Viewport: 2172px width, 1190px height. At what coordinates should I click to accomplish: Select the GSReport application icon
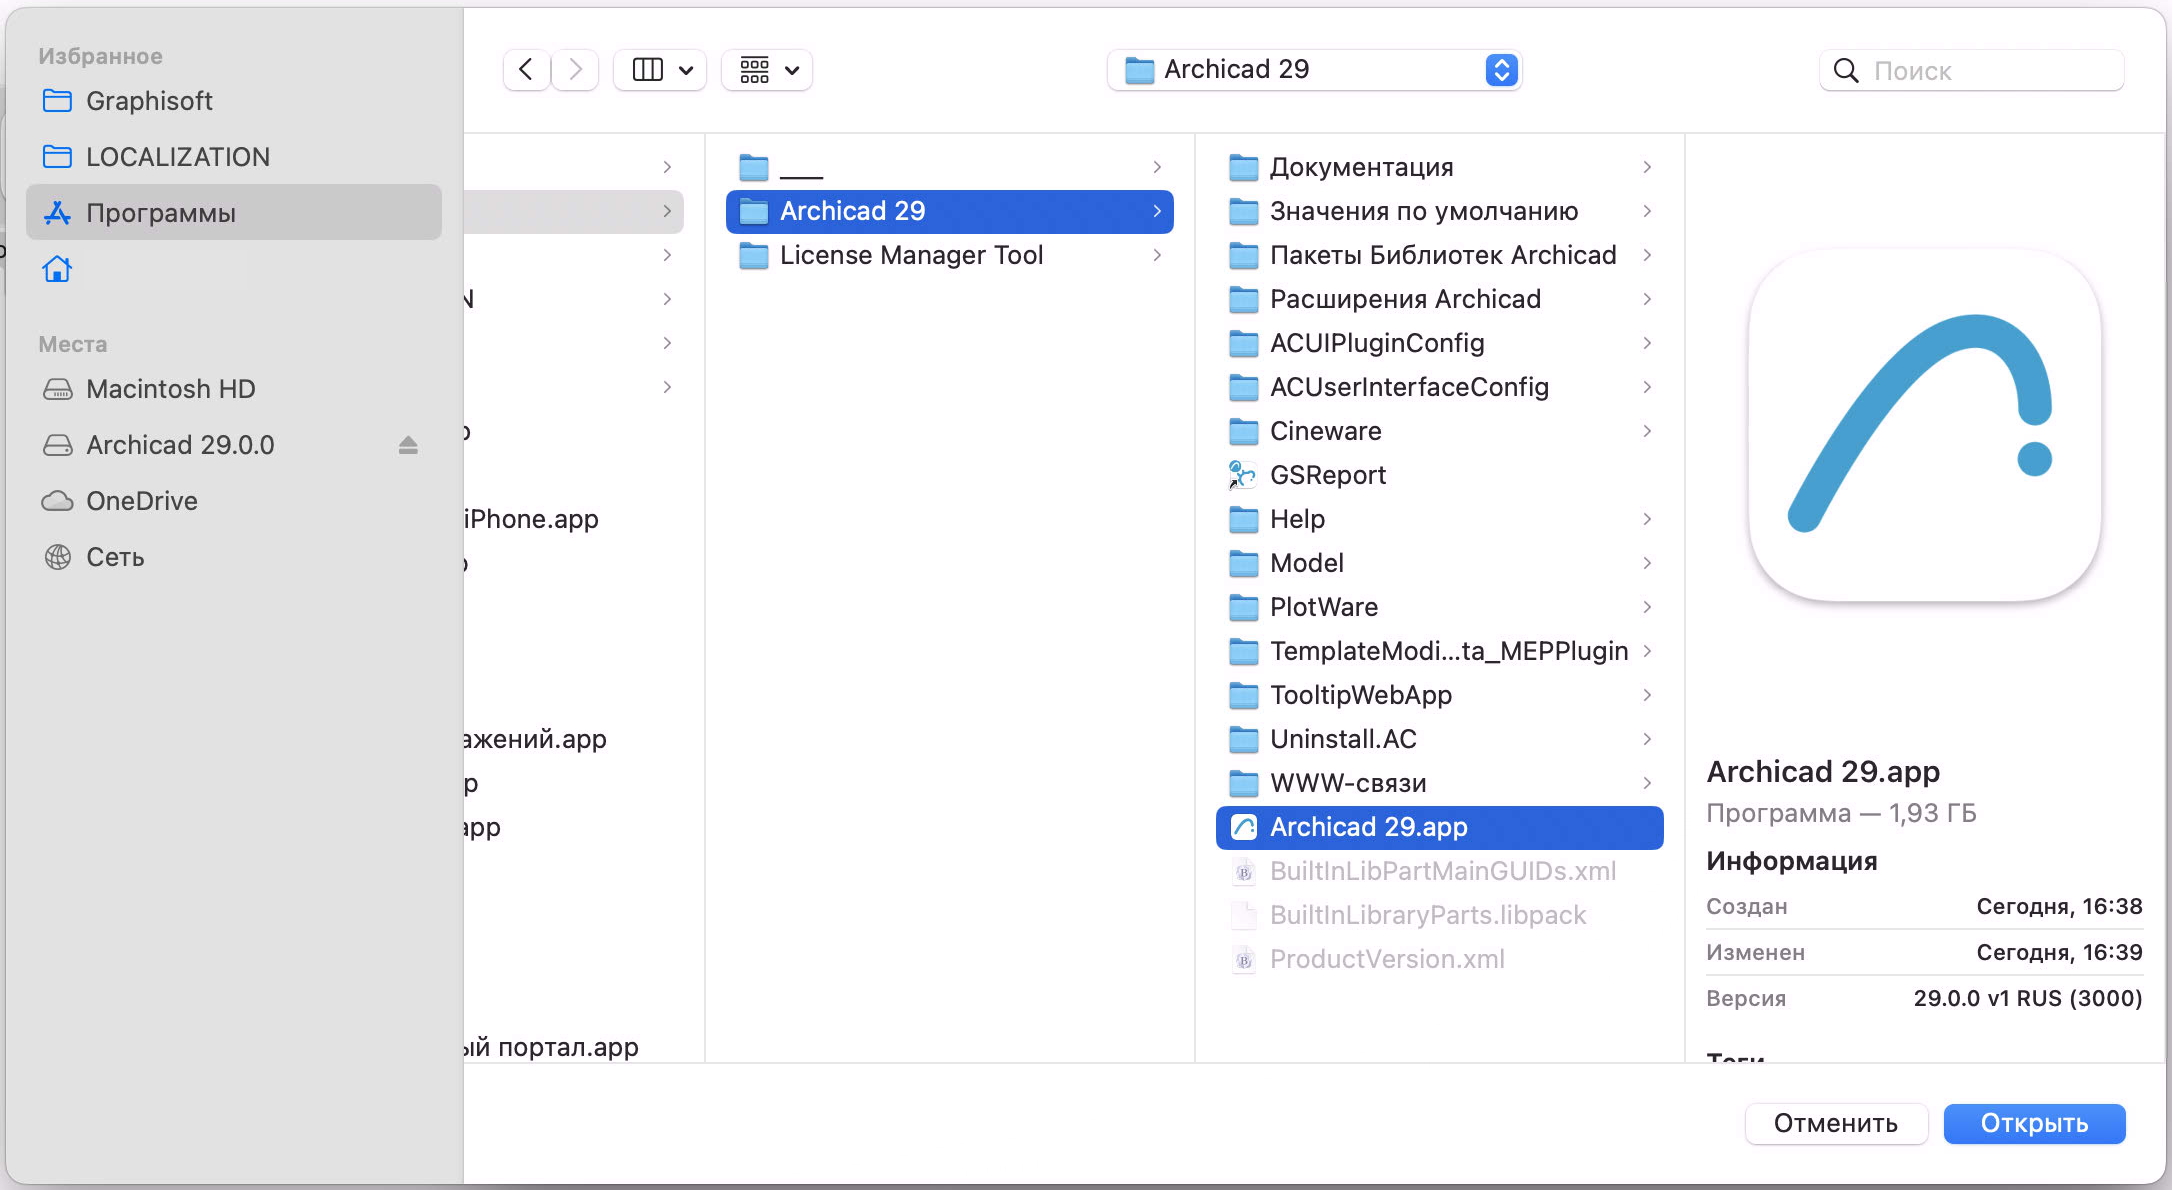[x=1243, y=475]
